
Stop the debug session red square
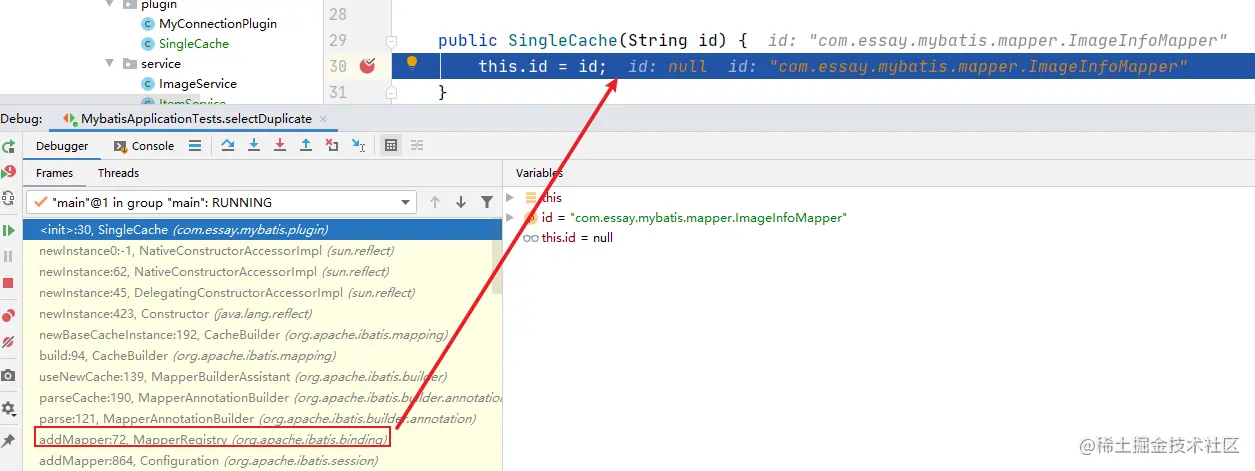[8, 283]
